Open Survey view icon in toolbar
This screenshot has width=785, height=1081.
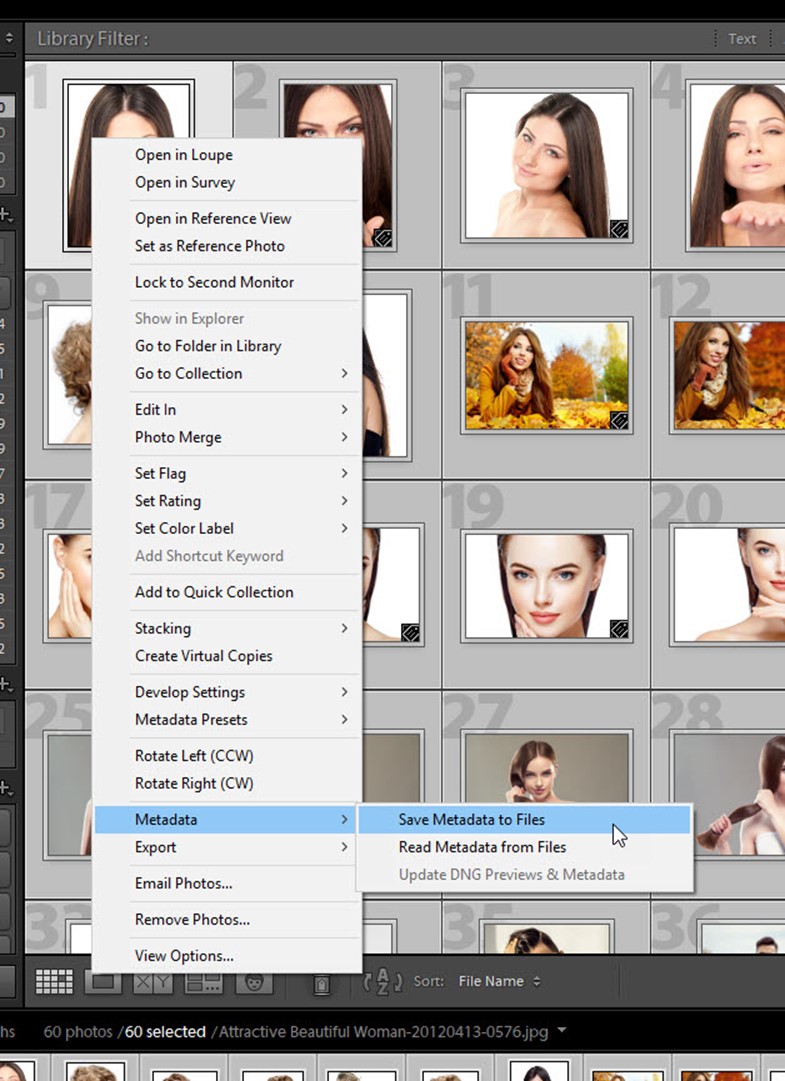click(x=203, y=982)
